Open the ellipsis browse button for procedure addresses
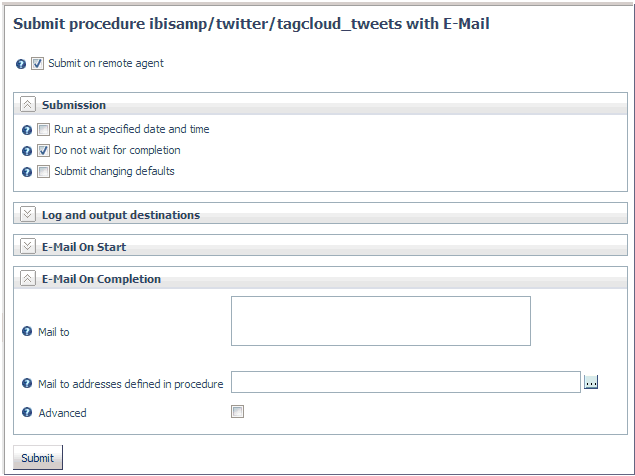 point(591,382)
